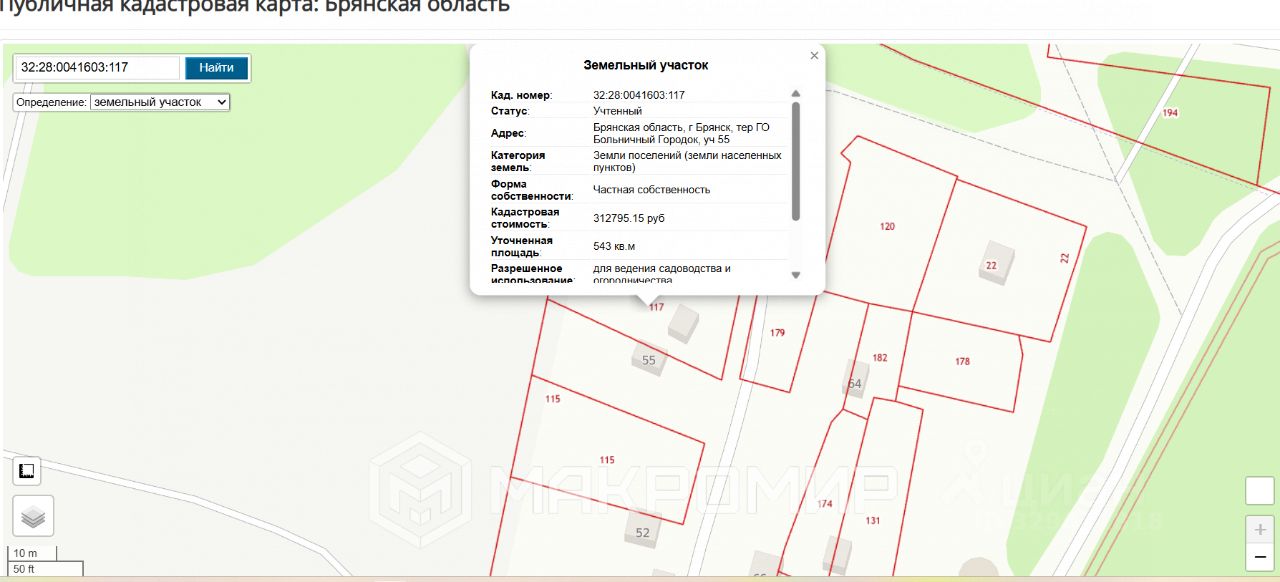
Task: Click Частная собственность ownership value
Action: pyautogui.click(x=651, y=189)
